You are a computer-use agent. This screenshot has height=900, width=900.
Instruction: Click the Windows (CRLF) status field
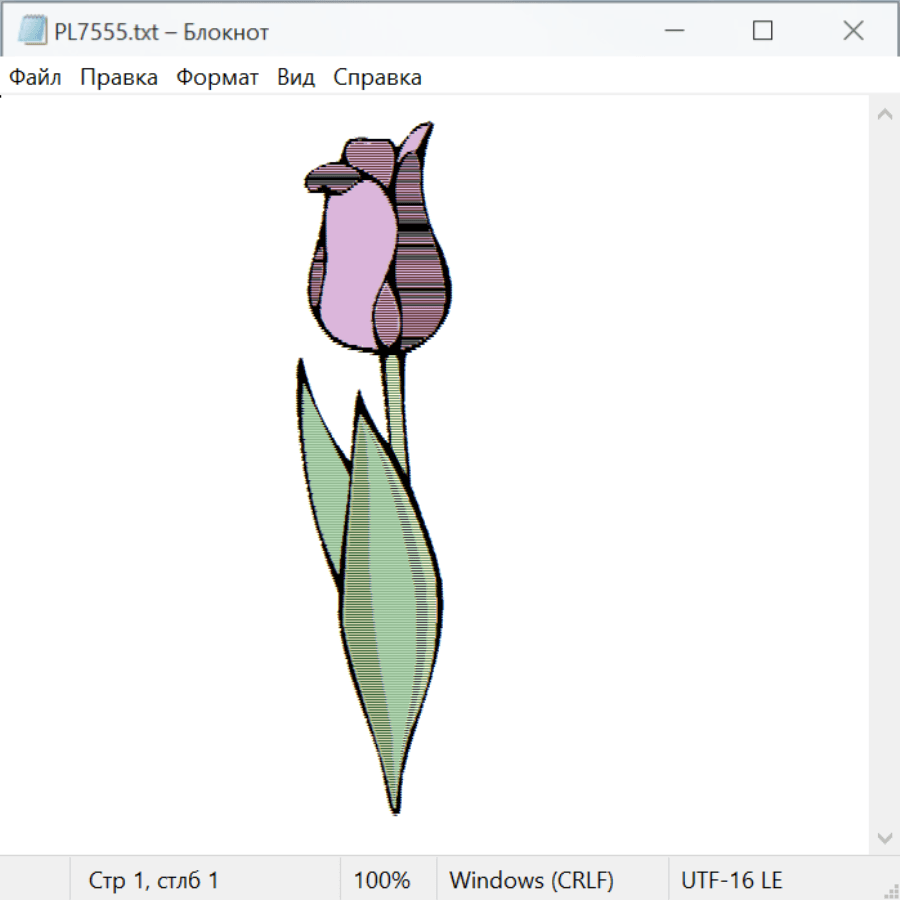click(531, 881)
